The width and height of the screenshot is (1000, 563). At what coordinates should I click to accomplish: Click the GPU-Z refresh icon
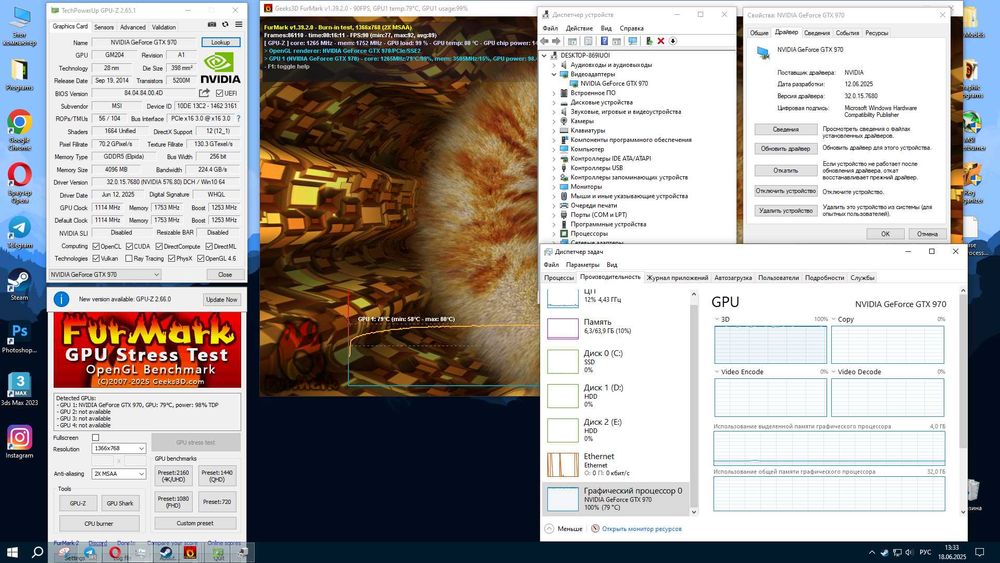point(224,24)
